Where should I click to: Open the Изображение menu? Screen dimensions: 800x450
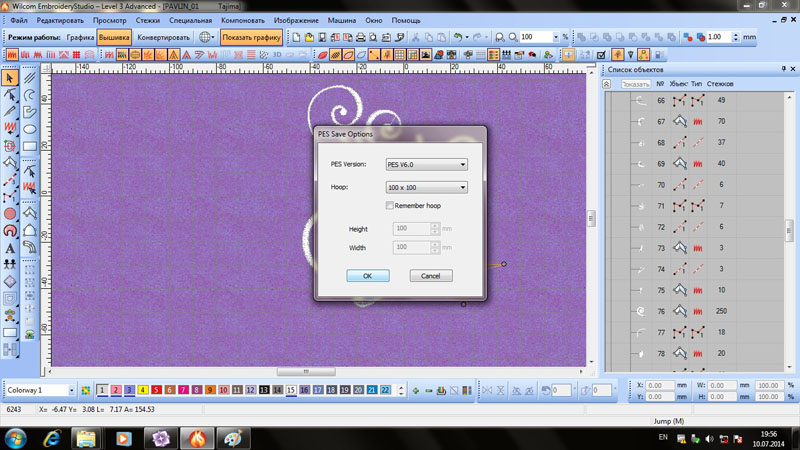pyautogui.click(x=297, y=20)
